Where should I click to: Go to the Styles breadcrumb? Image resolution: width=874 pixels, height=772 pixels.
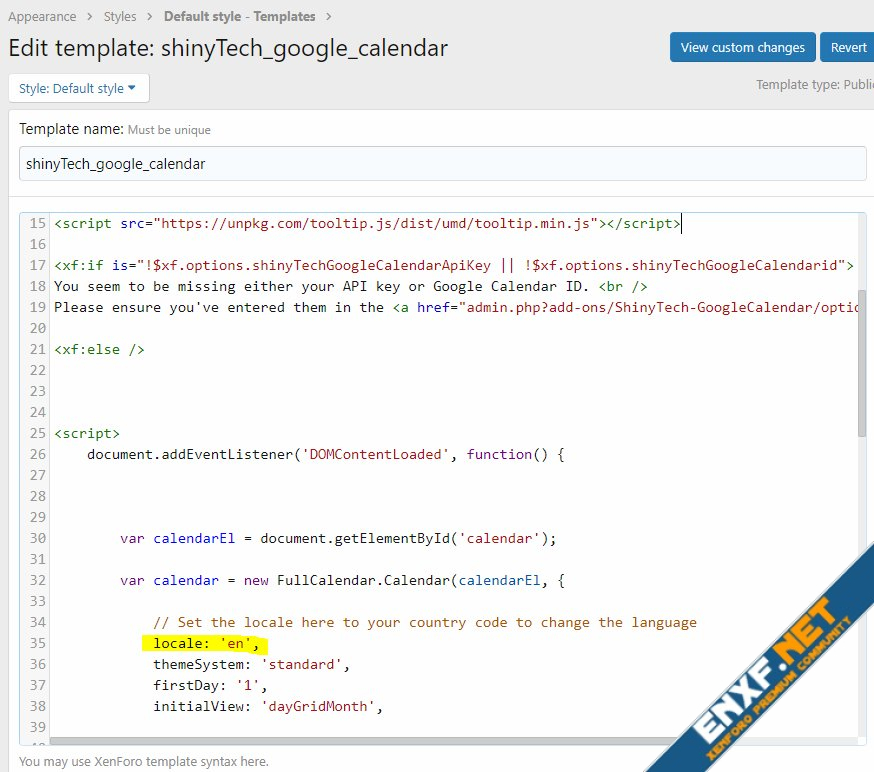click(120, 16)
